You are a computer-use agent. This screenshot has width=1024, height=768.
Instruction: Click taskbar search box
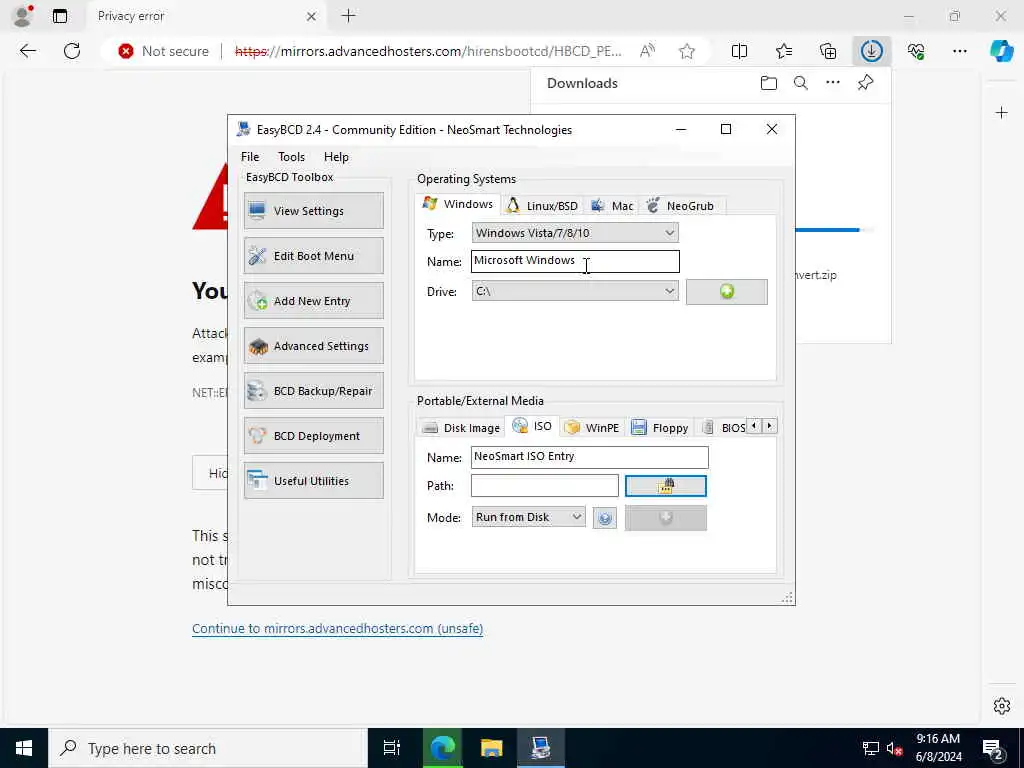[208, 748]
